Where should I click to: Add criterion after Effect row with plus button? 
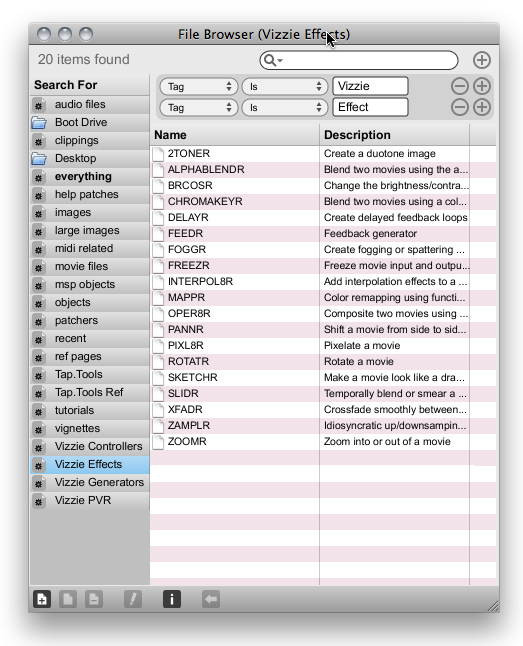pyautogui.click(x=481, y=108)
